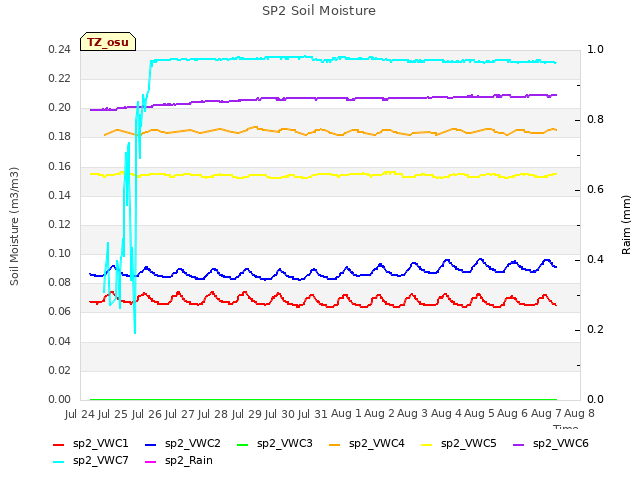The width and height of the screenshot is (640, 480).
Task: Toggle the sp2_Rain legend entry
Action: [179, 461]
